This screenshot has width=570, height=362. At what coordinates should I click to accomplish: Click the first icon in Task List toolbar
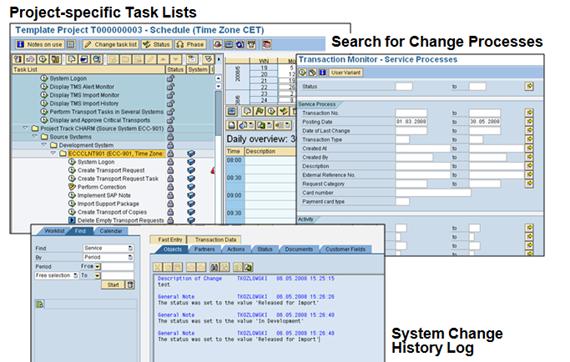[x=18, y=59]
